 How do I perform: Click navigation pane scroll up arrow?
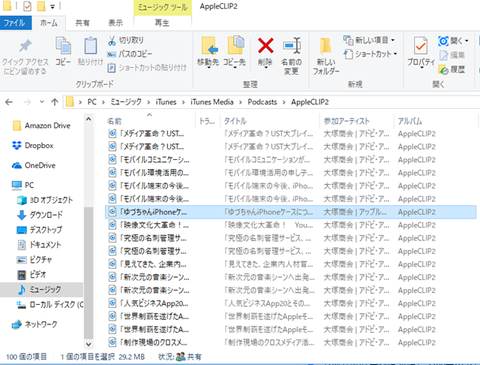(88, 119)
